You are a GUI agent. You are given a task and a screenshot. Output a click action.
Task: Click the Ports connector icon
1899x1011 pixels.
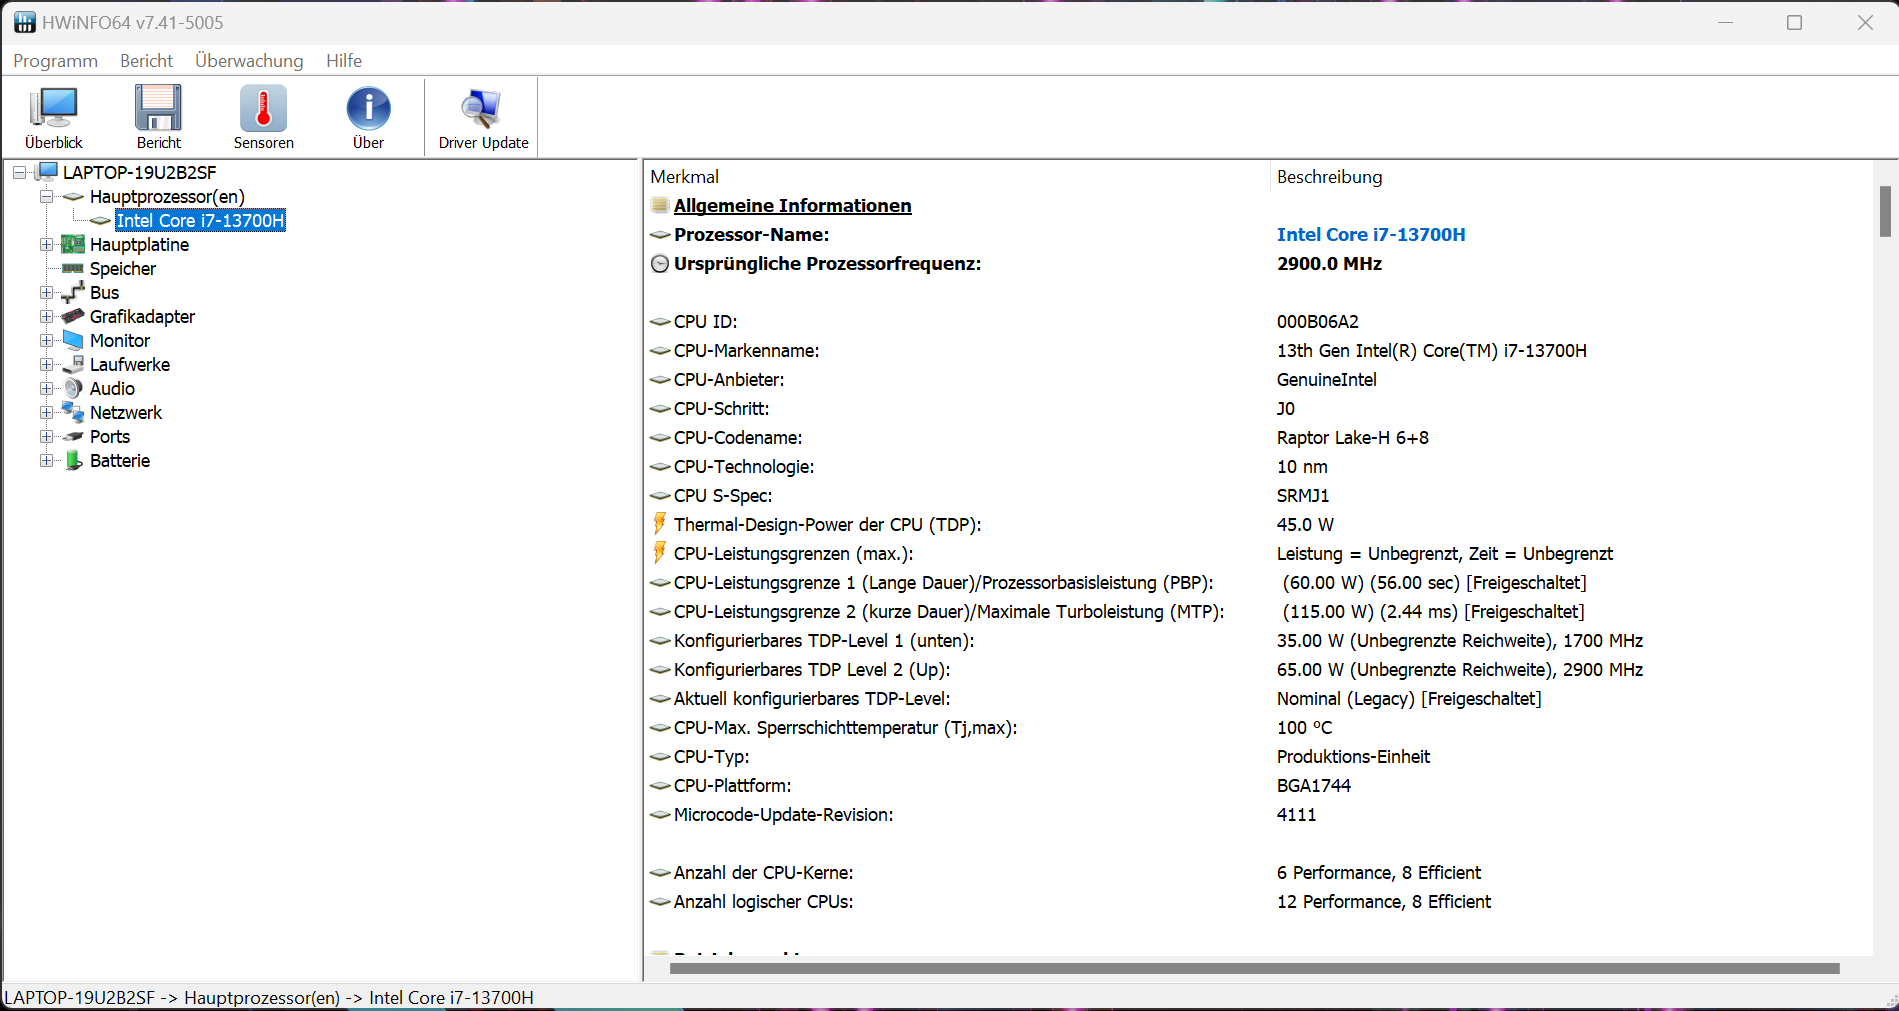(x=73, y=436)
